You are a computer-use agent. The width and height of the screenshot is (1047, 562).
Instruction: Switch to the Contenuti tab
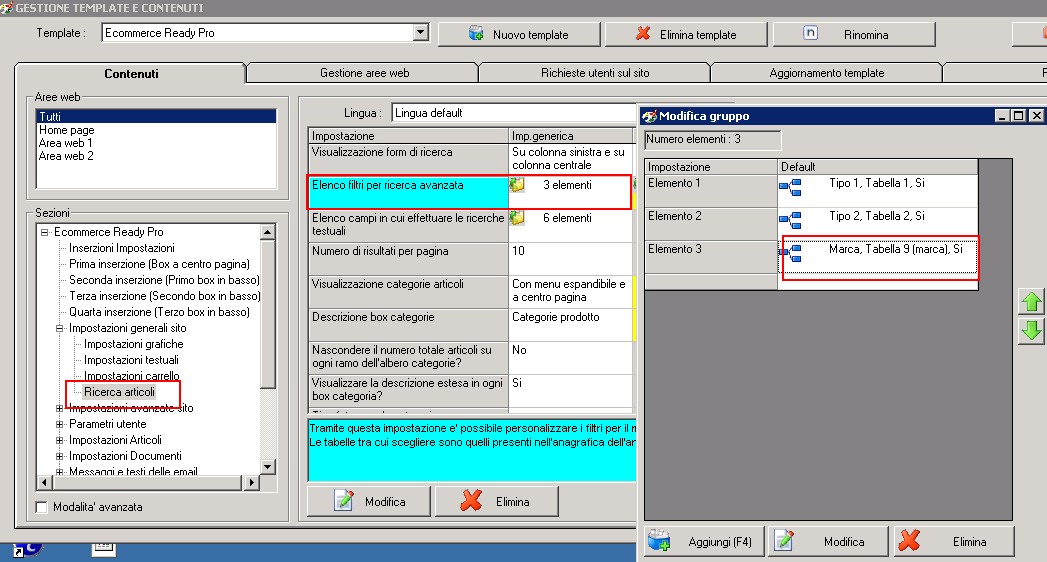[131, 73]
